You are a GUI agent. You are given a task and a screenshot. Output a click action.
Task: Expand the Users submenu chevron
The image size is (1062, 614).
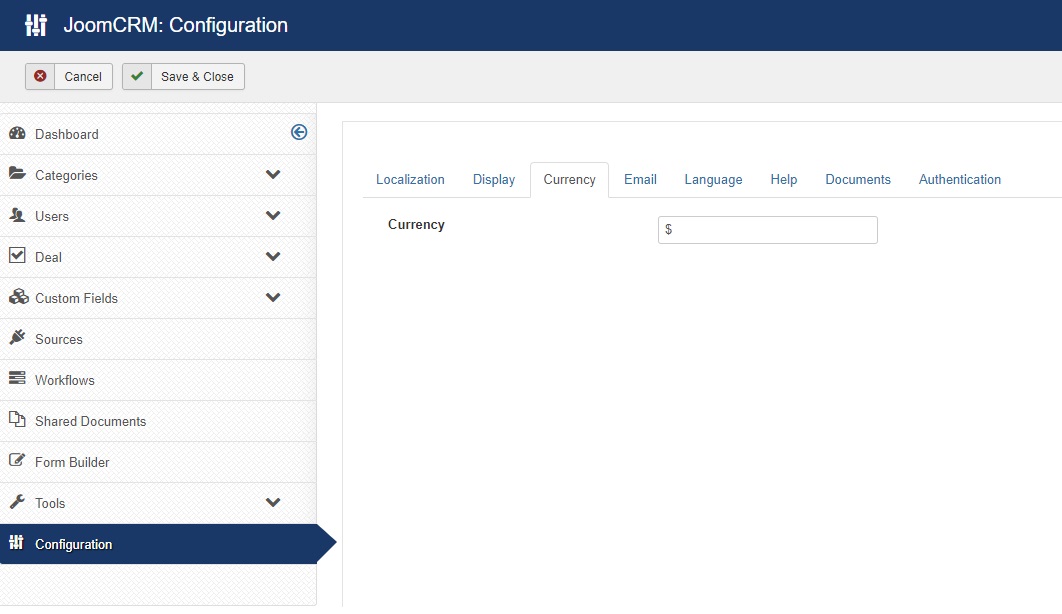point(273,216)
